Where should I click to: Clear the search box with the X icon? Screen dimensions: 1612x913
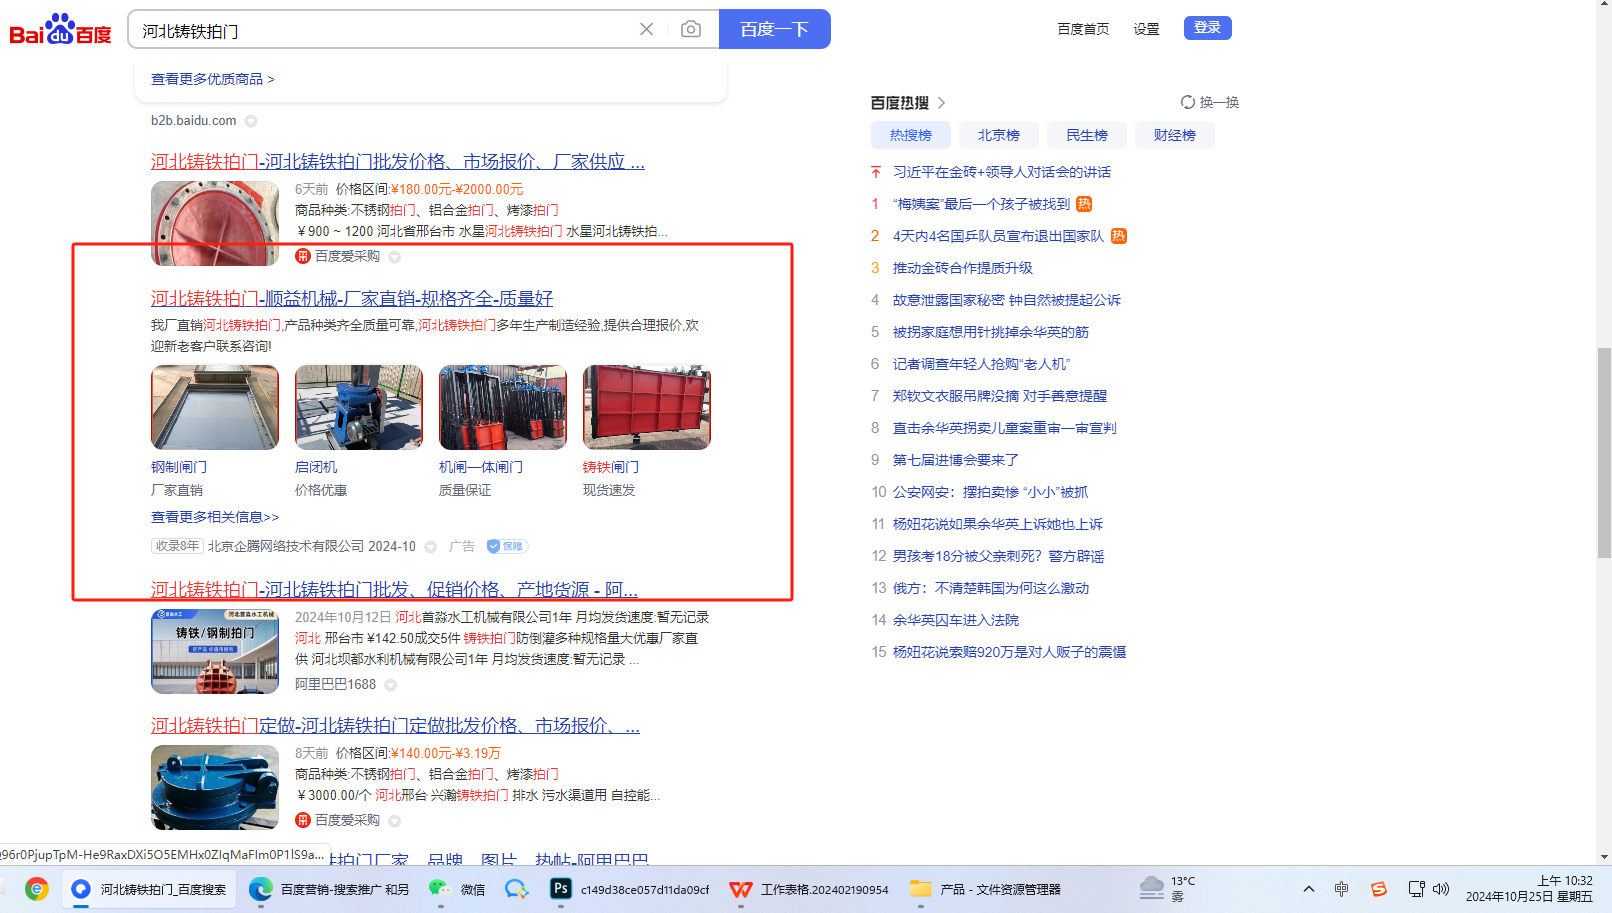click(647, 29)
